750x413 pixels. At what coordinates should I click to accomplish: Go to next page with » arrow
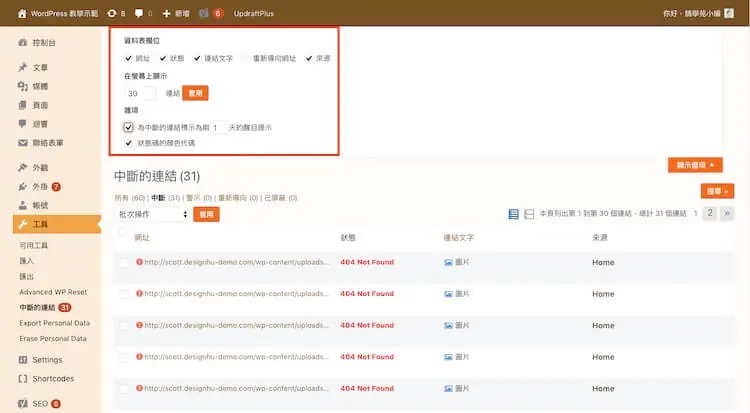727,213
